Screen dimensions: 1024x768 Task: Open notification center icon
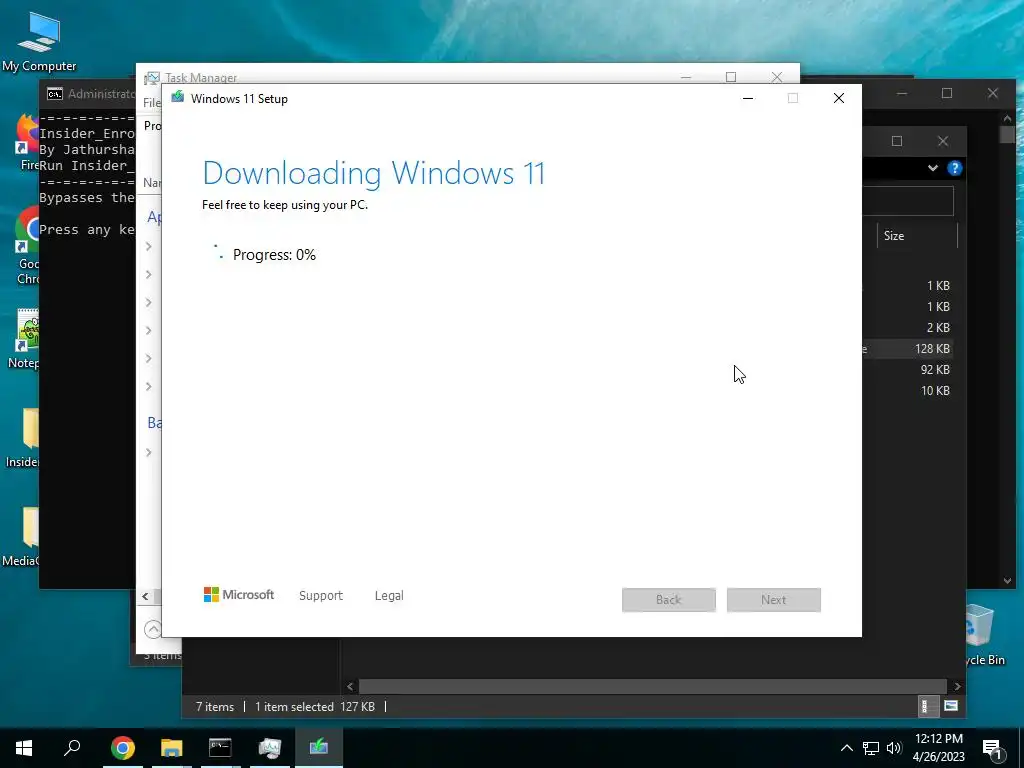pos(992,748)
